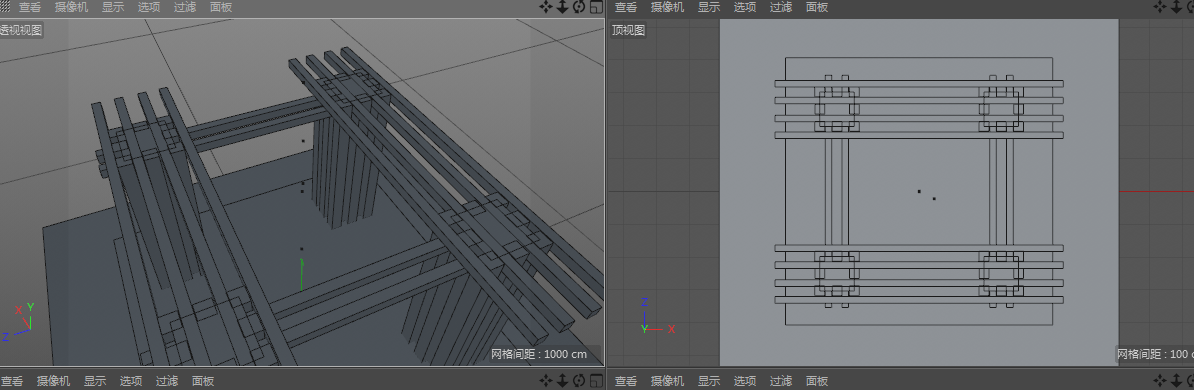
Task: Open 面板 menu in the bottom-left viewport header
Action: (x=203, y=381)
